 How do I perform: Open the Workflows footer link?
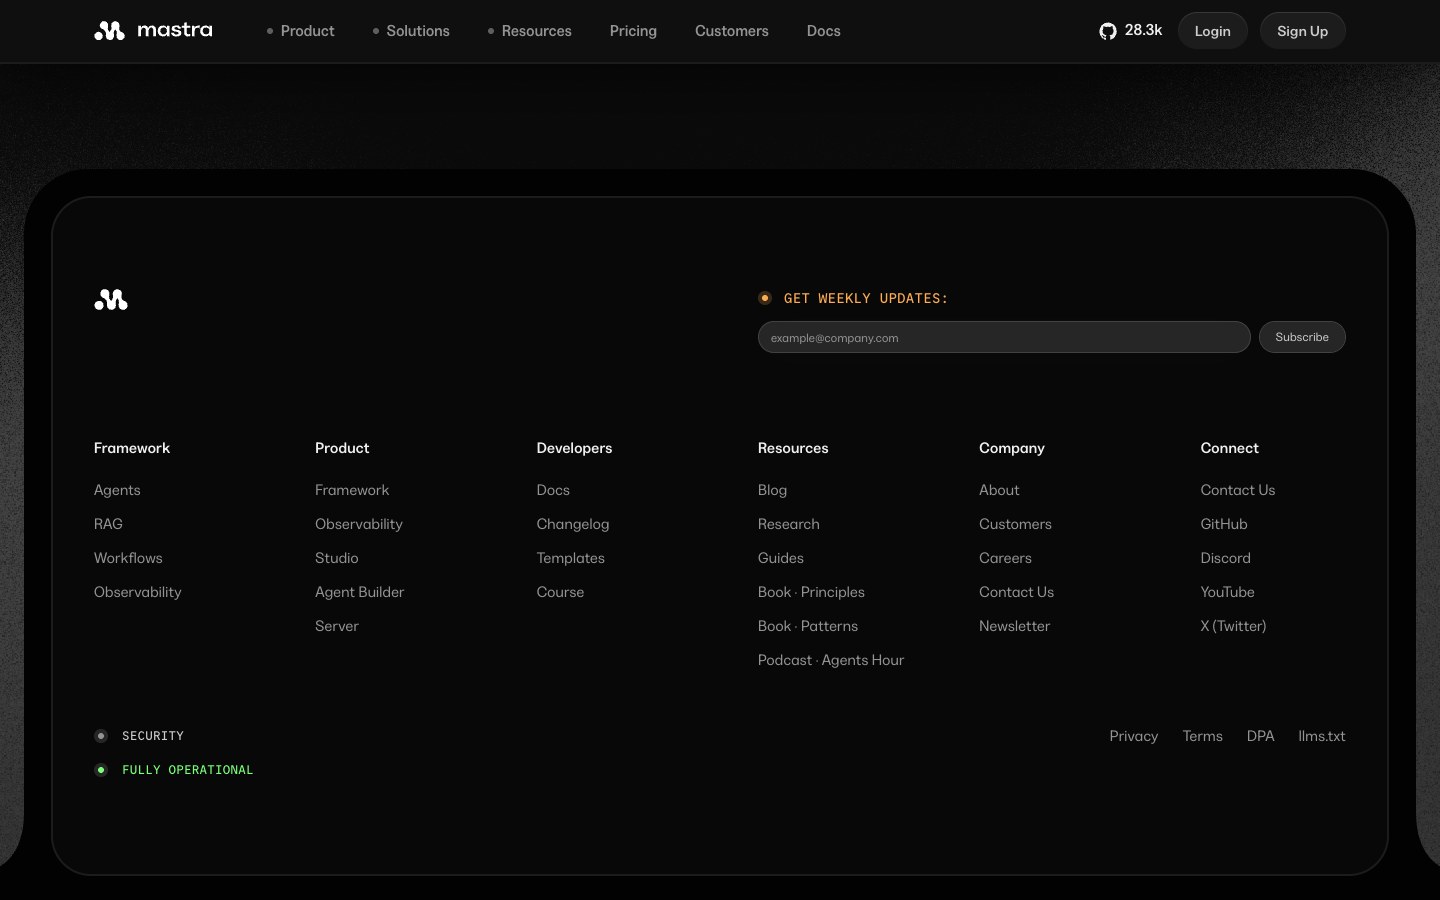click(x=128, y=558)
